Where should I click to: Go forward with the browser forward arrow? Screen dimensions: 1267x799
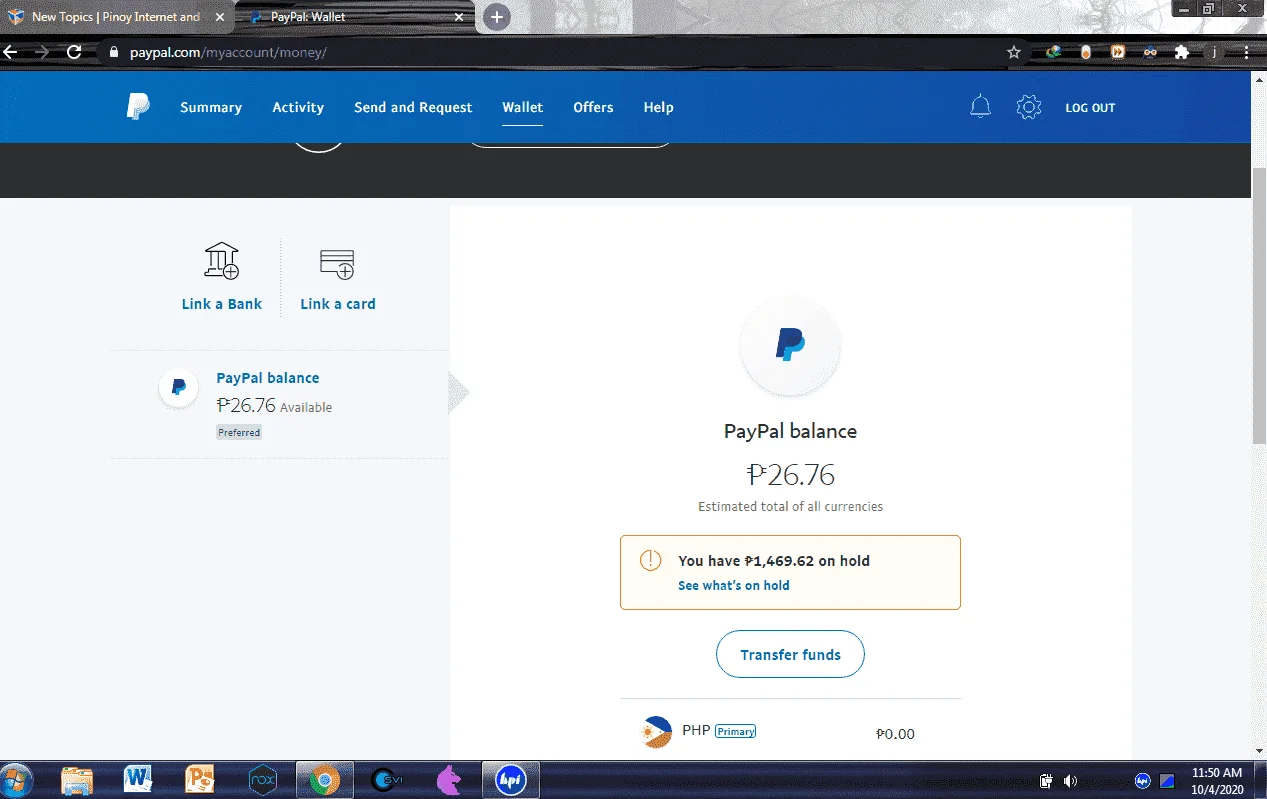[42, 52]
